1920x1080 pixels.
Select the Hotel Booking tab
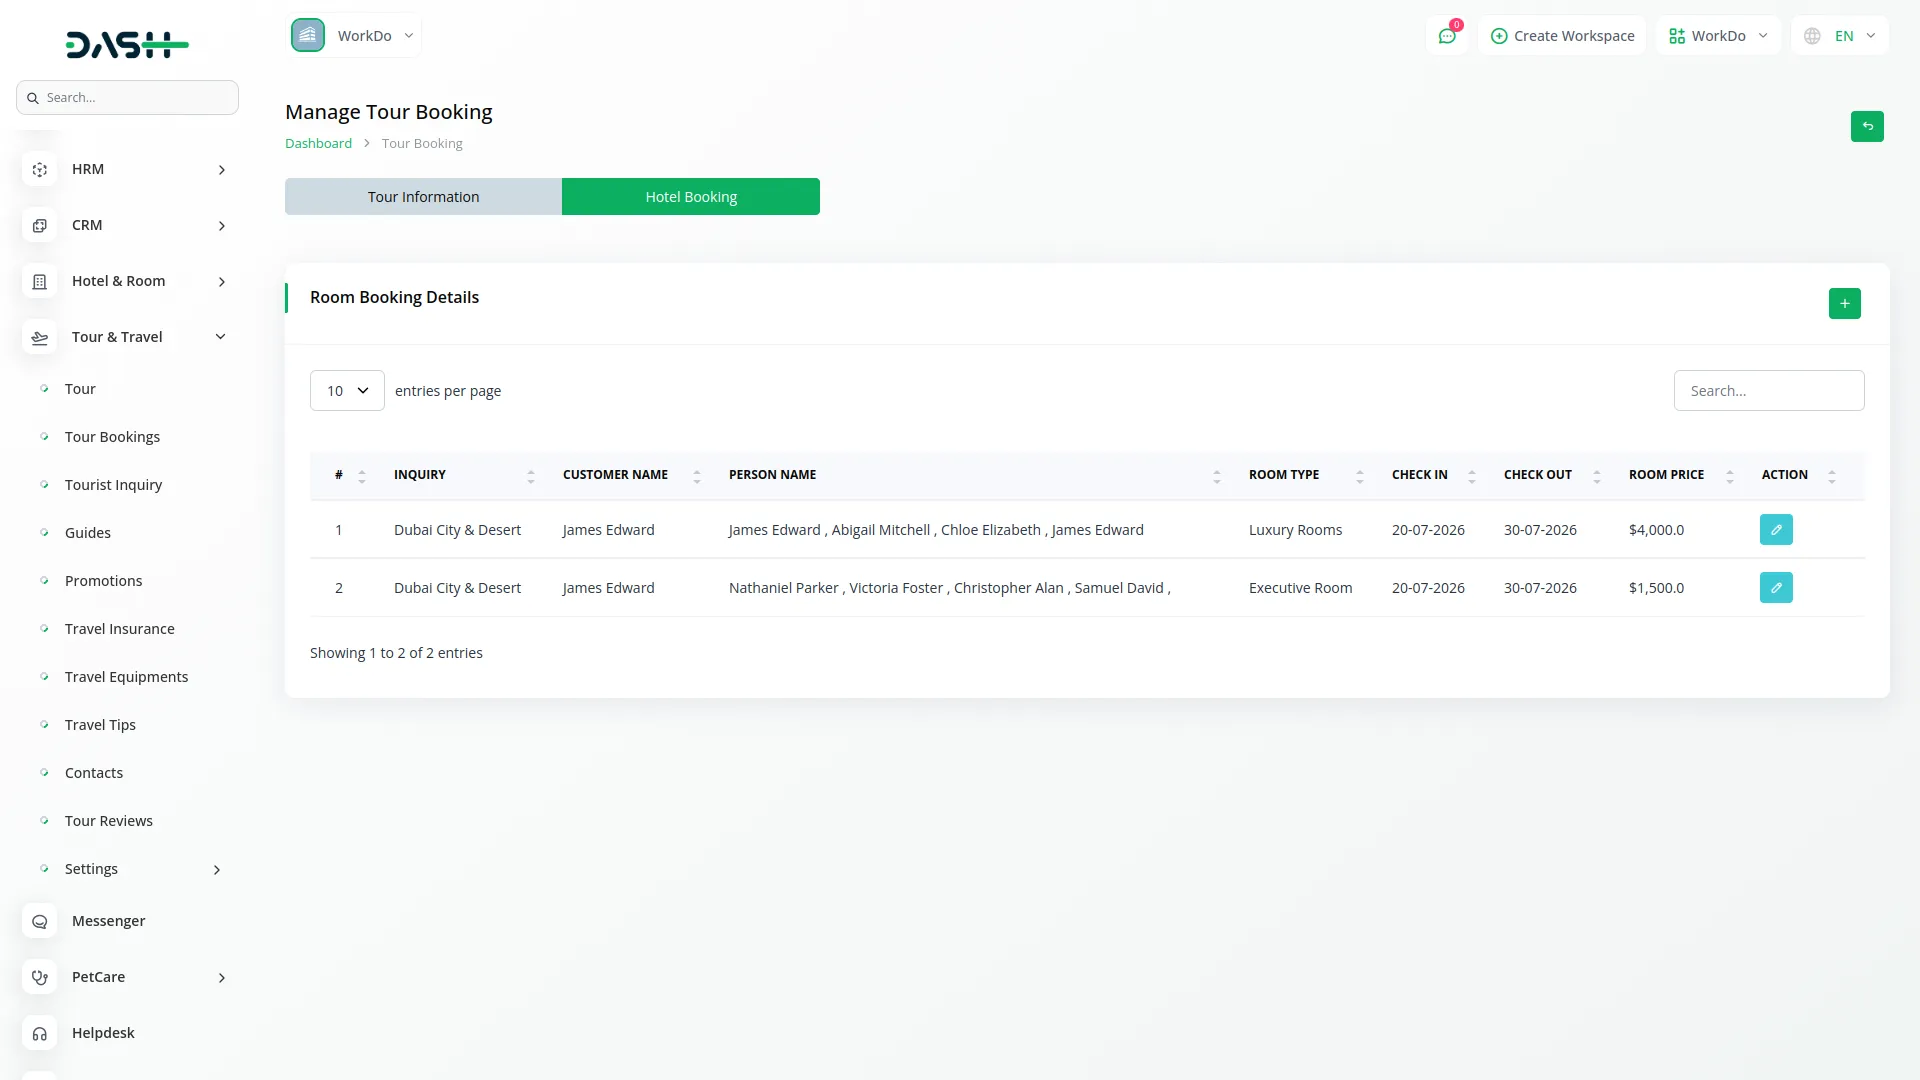[x=690, y=197]
